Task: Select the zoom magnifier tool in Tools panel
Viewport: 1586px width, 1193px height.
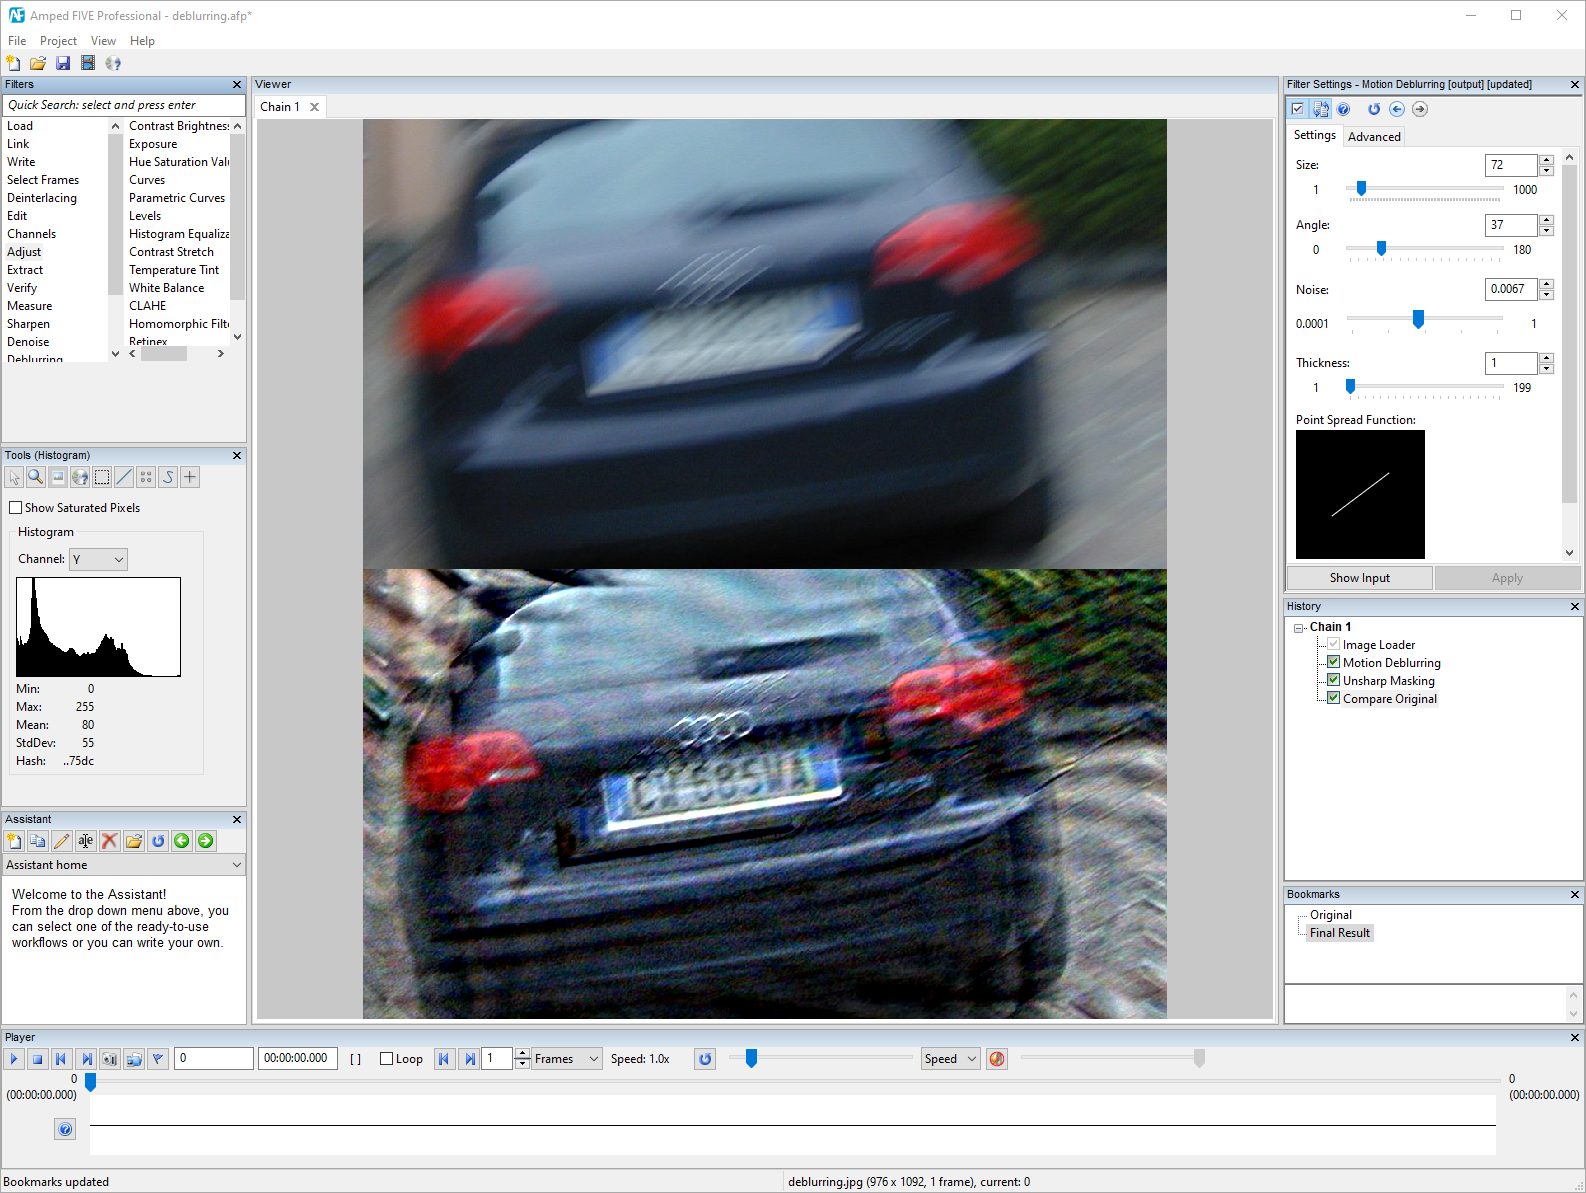Action: click(36, 477)
